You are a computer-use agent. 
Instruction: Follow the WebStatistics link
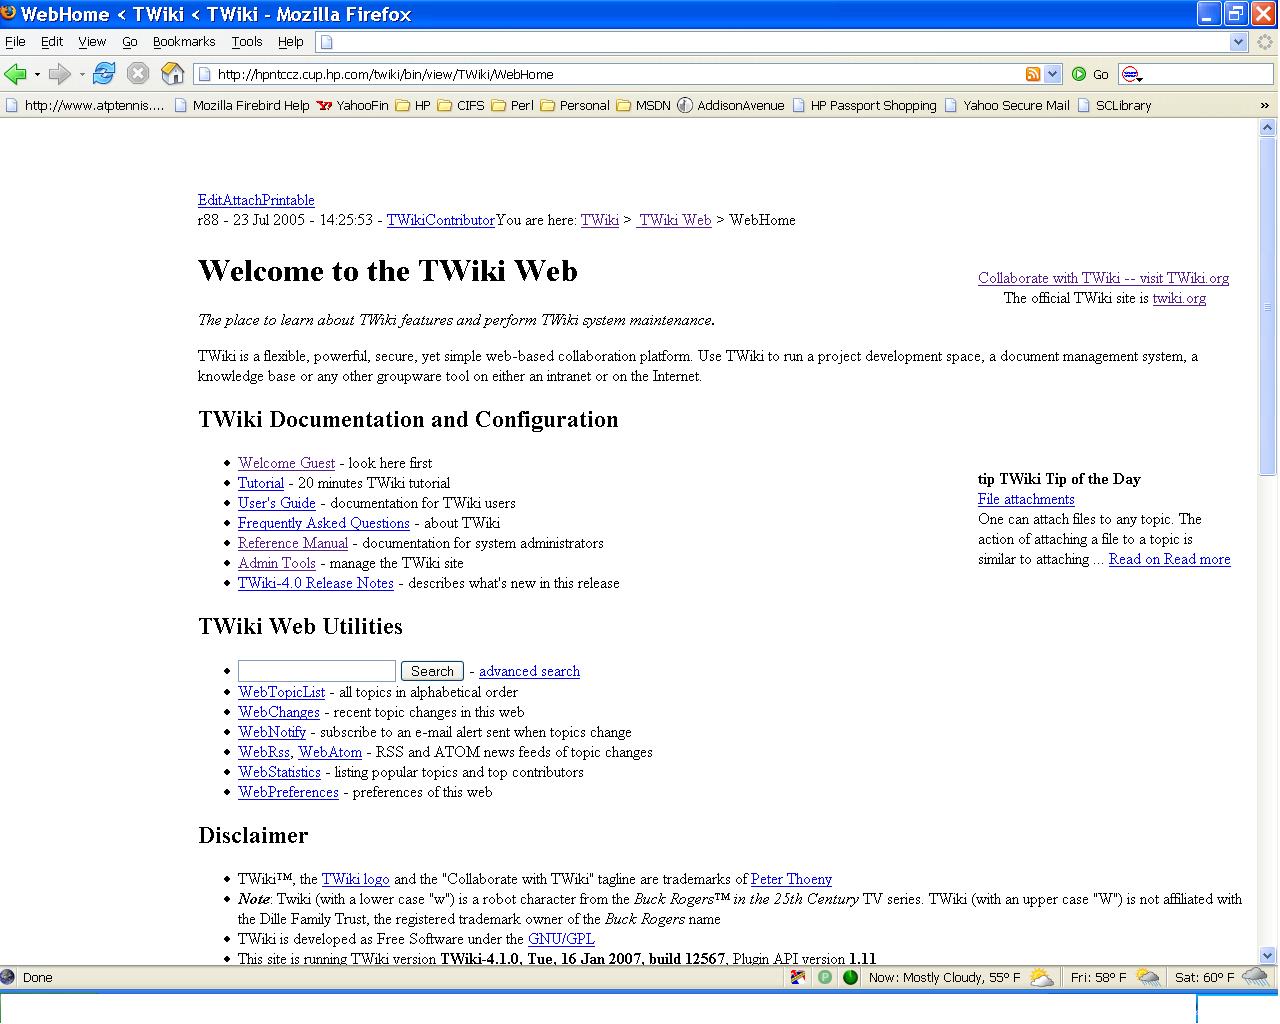coord(279,772)
